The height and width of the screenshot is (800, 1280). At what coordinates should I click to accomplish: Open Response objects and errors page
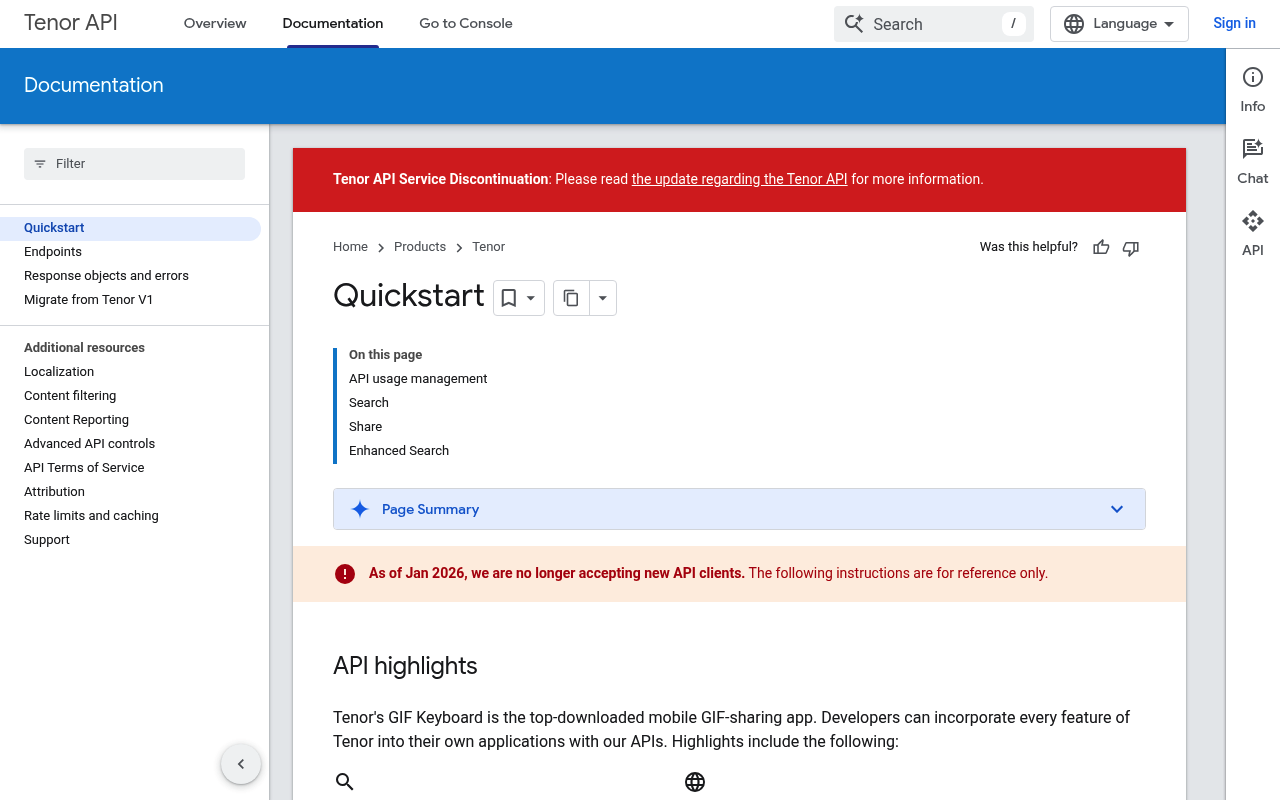[x=106, y=276]
